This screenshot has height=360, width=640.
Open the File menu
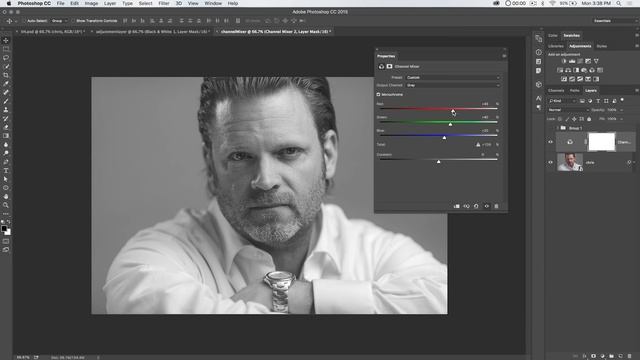tap(60, 3)
